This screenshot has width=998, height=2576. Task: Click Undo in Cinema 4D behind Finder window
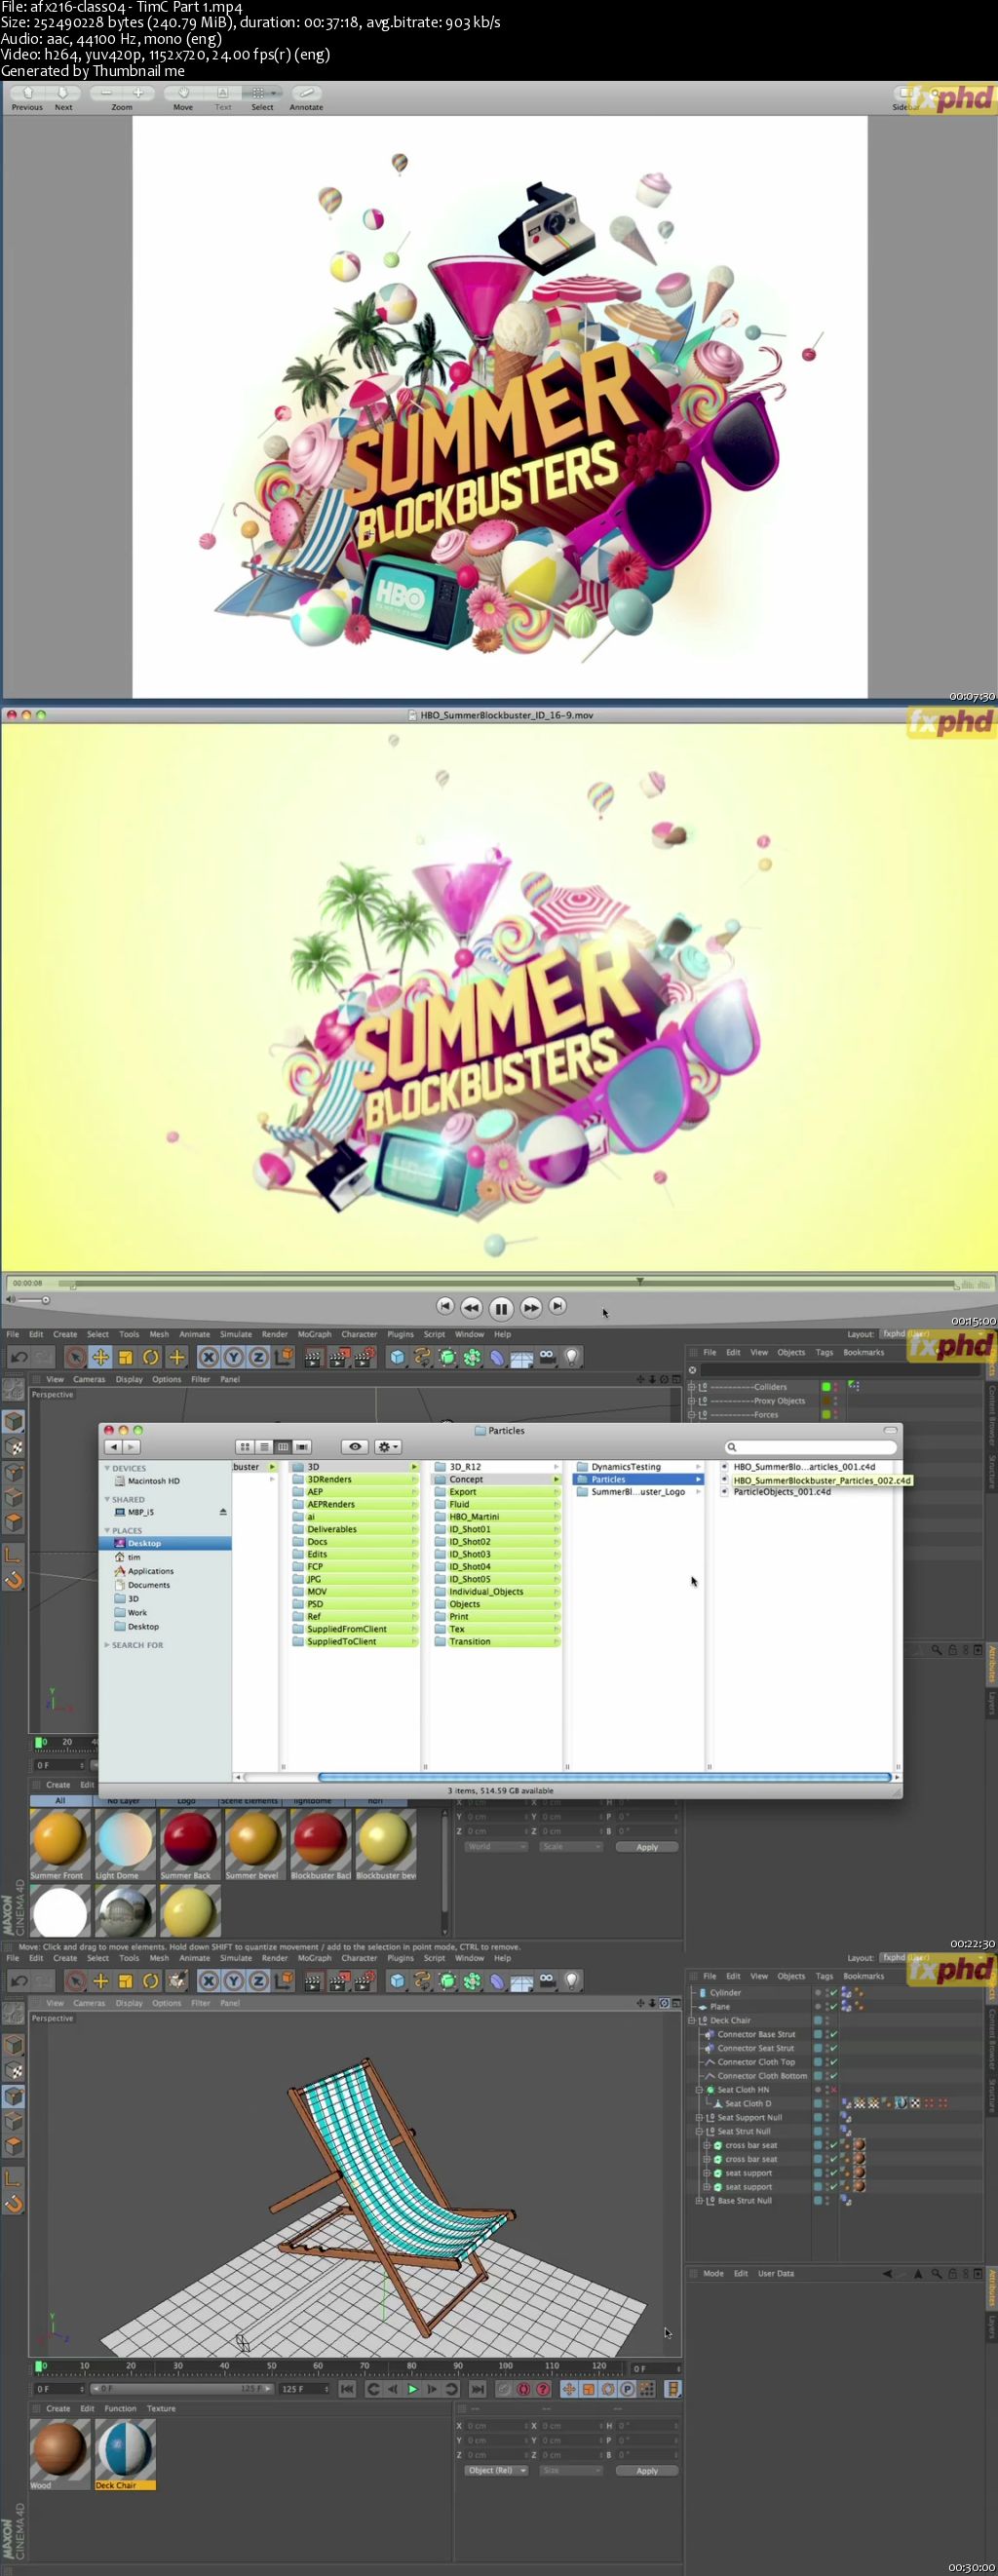click(x=18, y=1357)
